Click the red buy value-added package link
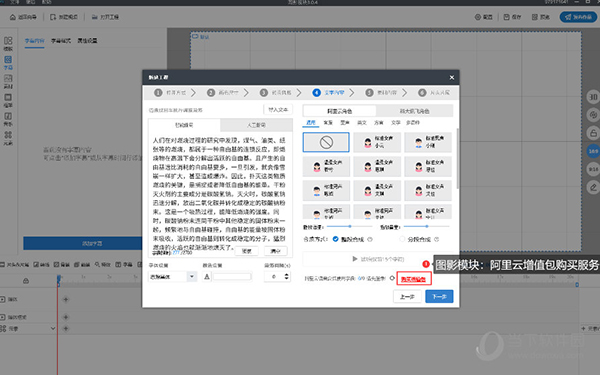 (414, 279)
